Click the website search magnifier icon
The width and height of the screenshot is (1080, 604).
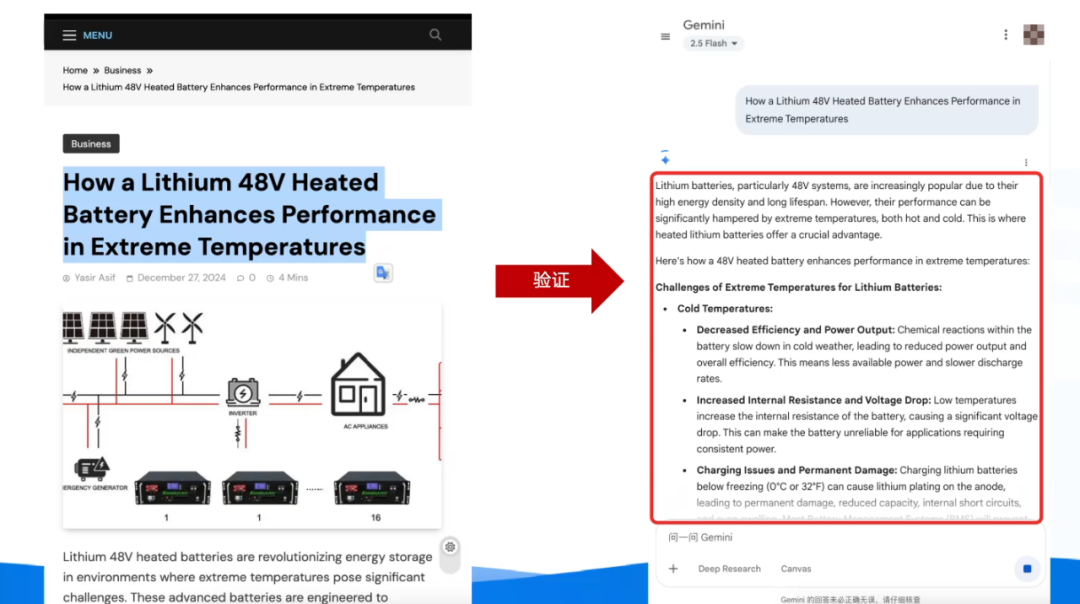435,34
